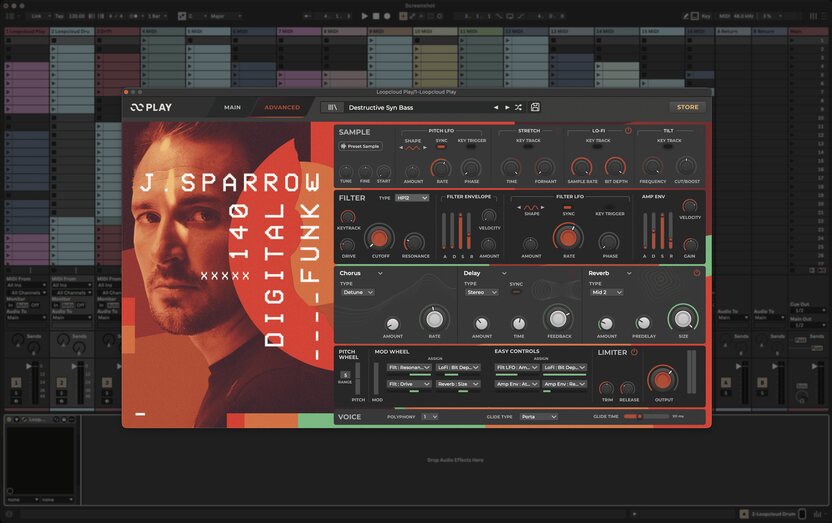Click the STORE button
Viewport: 832px width, 523px height.
[688, 107]
